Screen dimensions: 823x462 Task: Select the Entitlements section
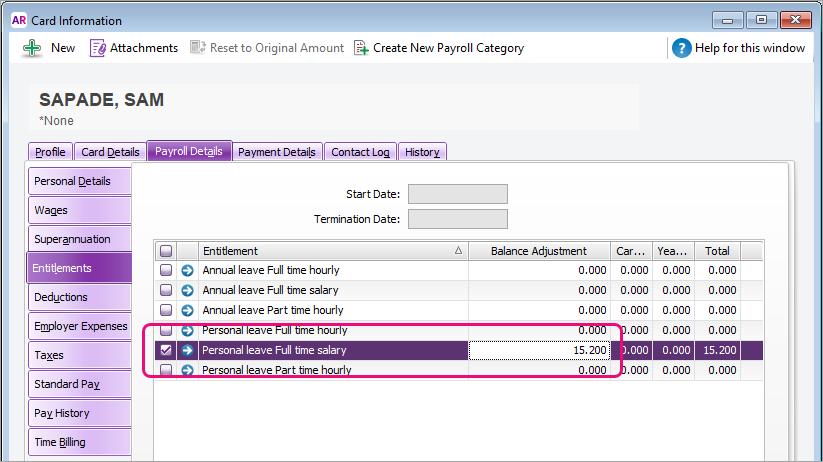pyautogui.click(x=79, y=268)
